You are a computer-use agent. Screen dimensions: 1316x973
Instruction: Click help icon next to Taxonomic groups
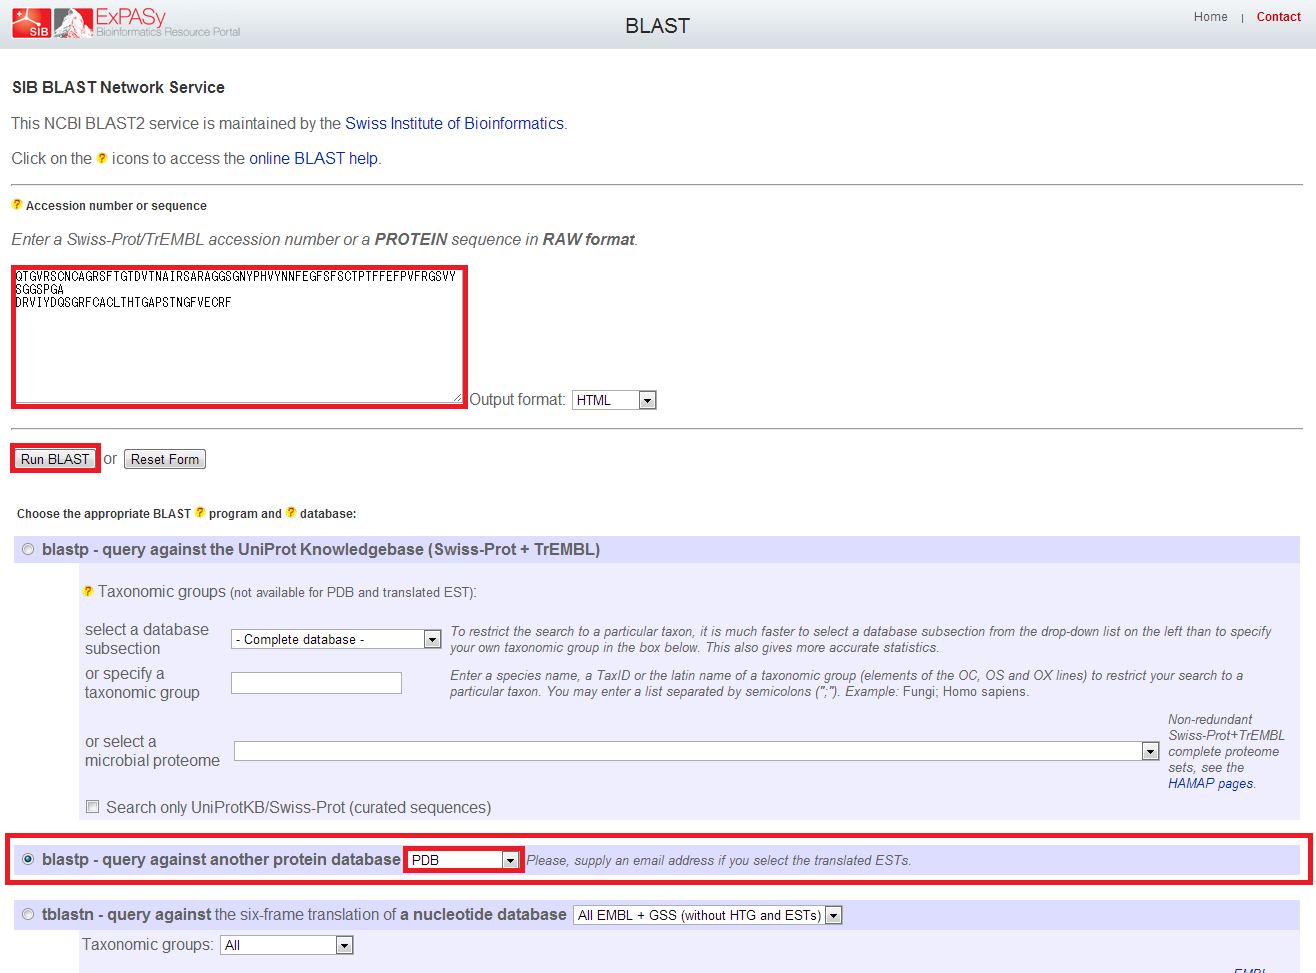88,592
